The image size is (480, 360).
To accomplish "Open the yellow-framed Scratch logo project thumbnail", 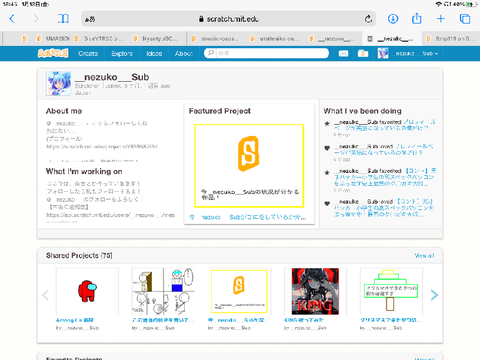I will click(239, 291).
